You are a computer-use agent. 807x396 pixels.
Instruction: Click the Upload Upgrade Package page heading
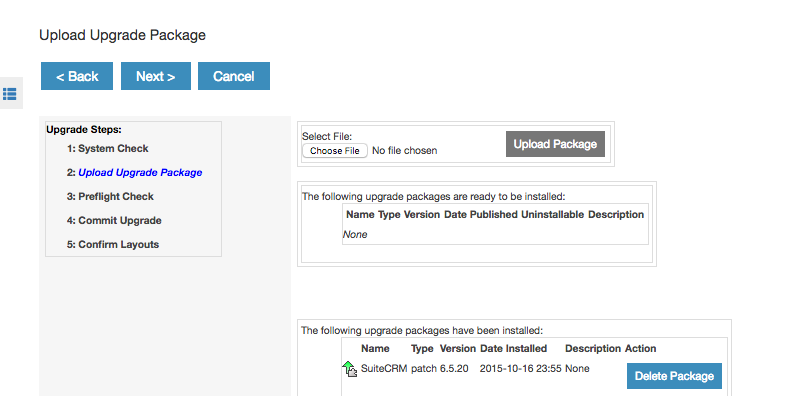[122, 35]
